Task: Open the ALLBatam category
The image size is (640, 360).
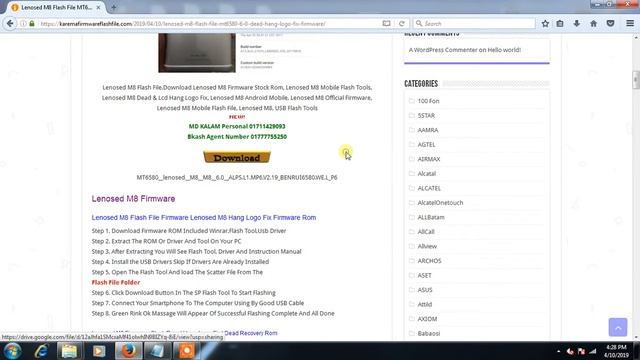Action: 431,217
